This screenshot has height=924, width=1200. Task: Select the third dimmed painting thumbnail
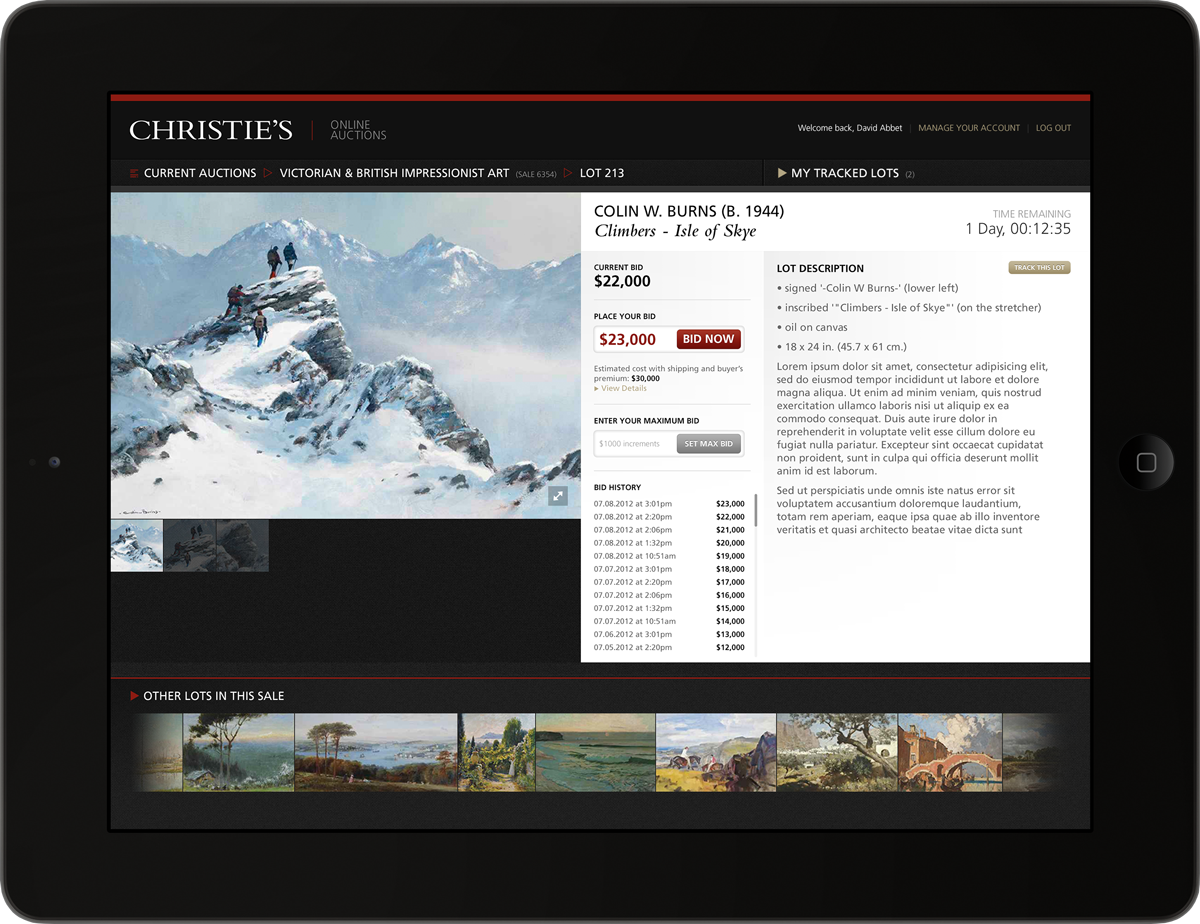coord(242,545)
